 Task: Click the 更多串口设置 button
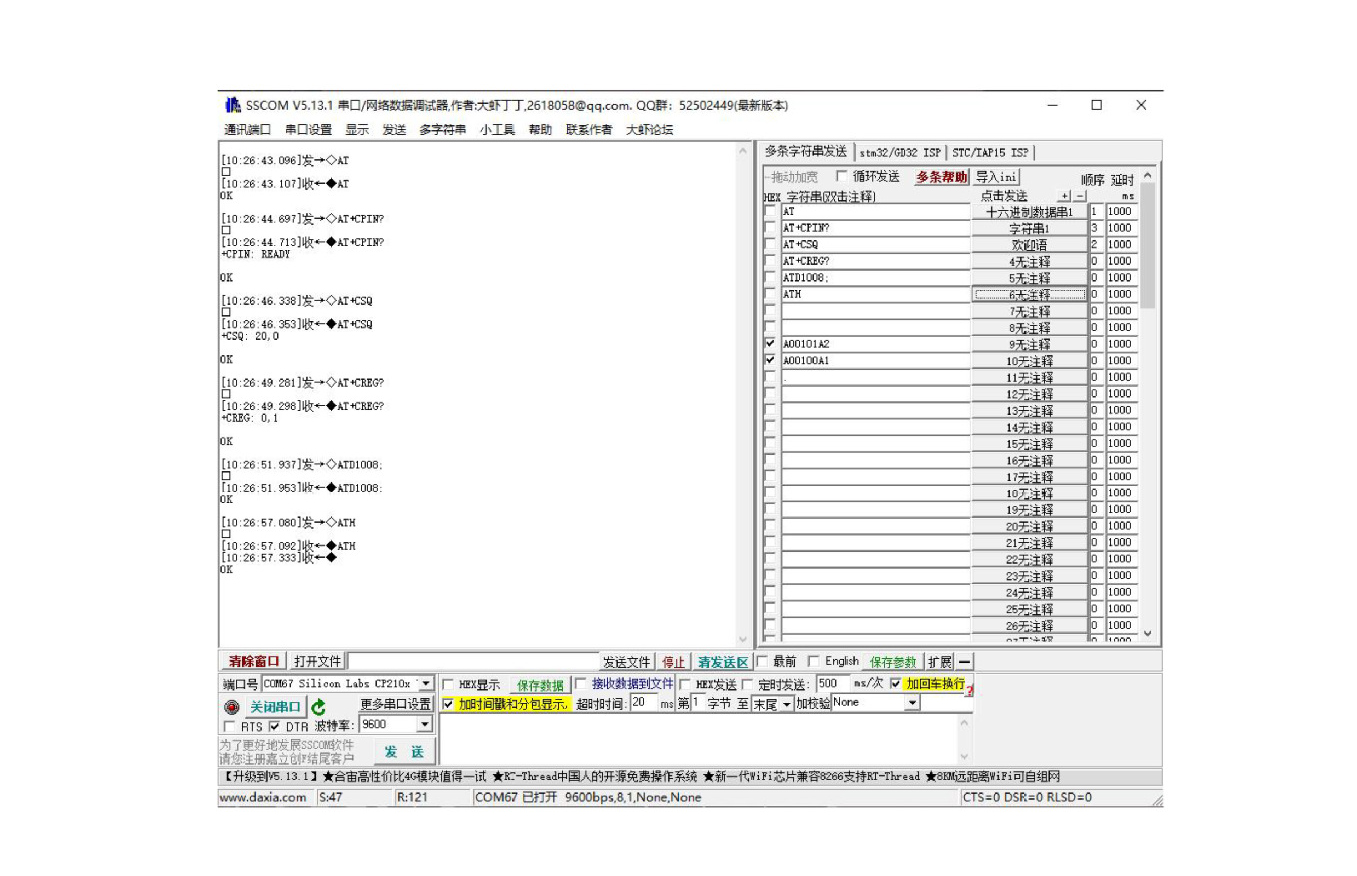click(396, 704)
